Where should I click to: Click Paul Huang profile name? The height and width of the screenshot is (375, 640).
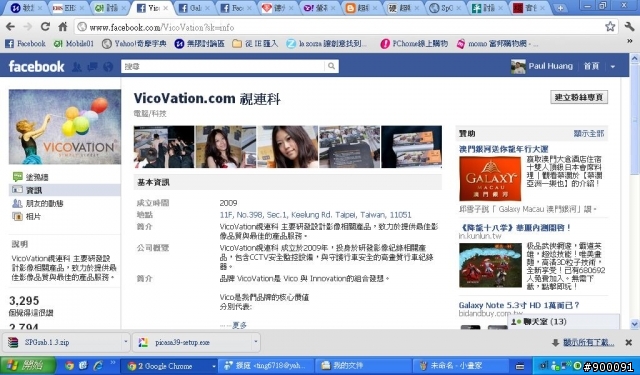[x=550, y=66]
